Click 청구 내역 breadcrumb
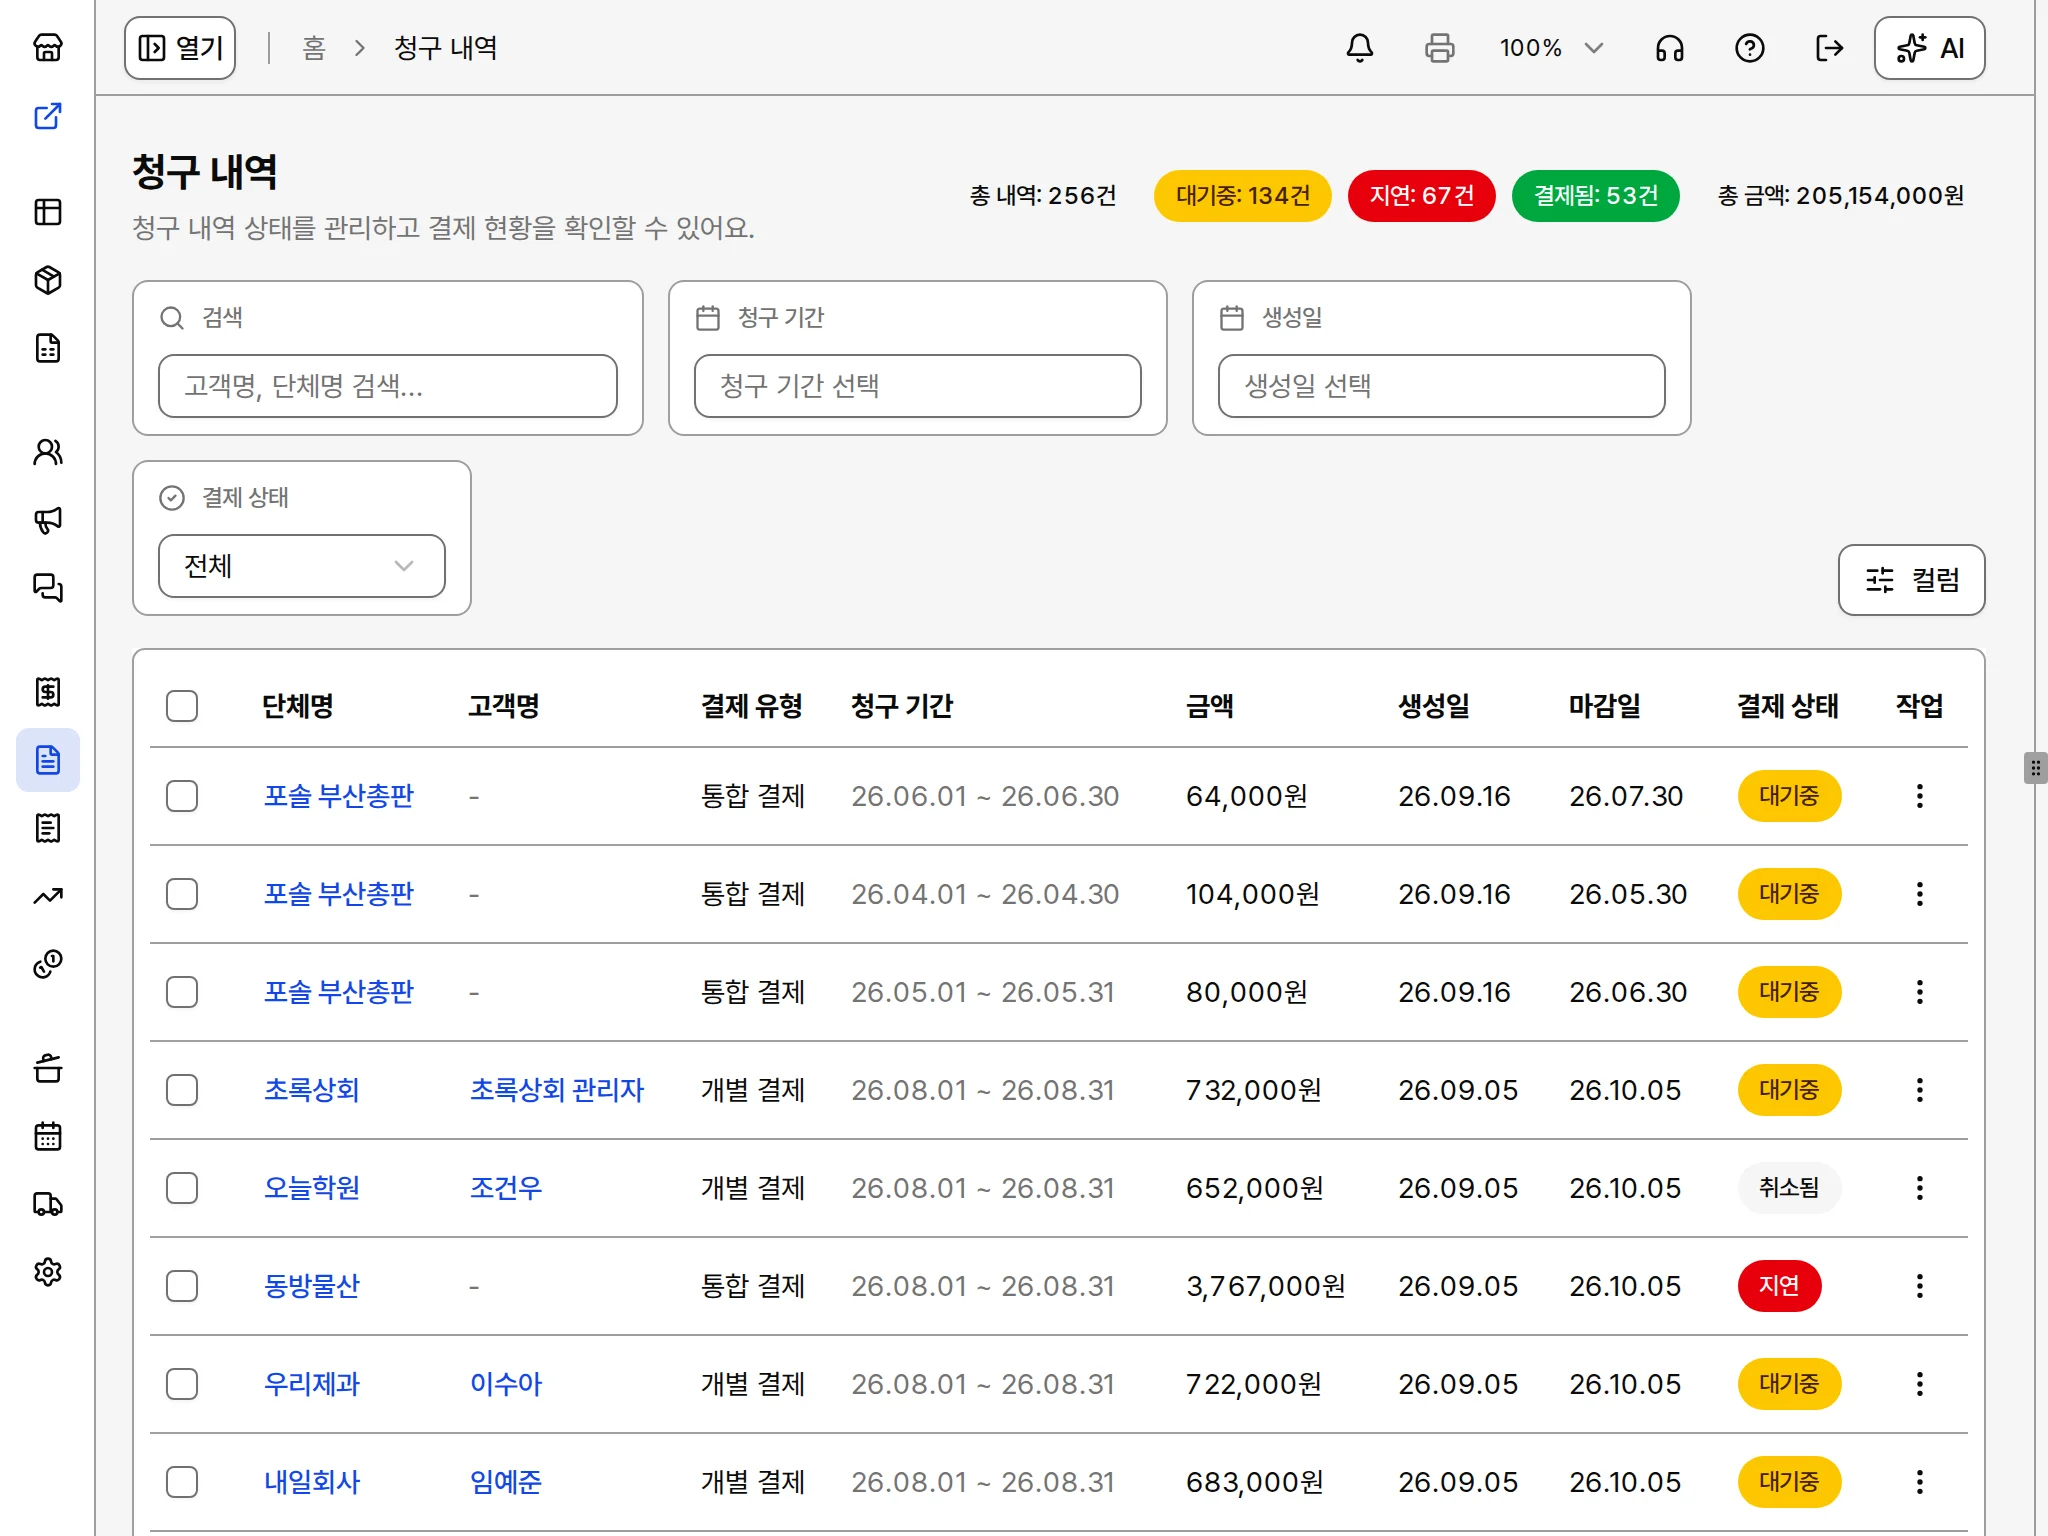 [446, 48]
